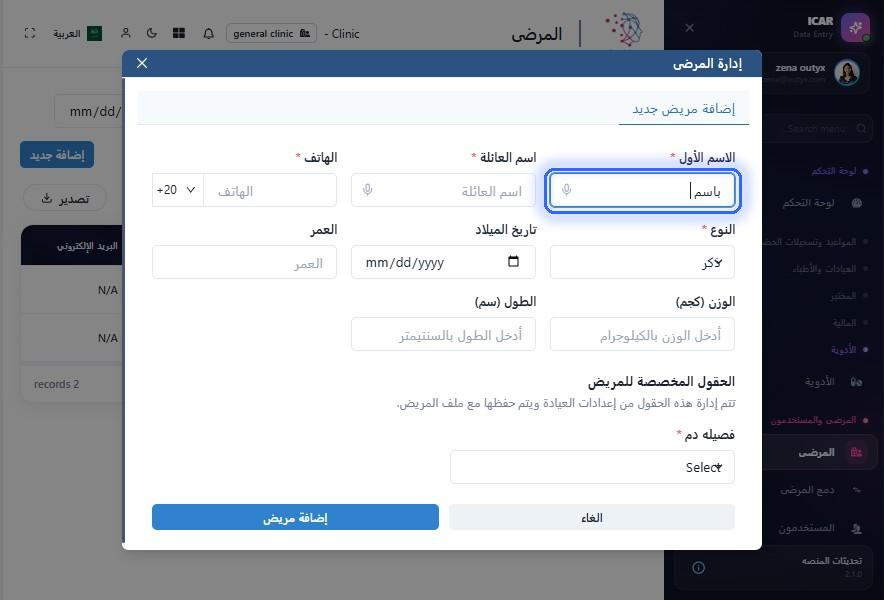Click the ICAR logo sparkle icon

(855, 28)
